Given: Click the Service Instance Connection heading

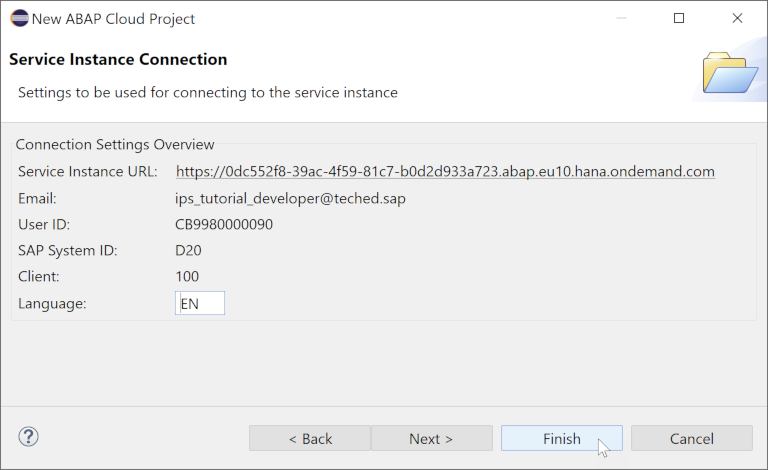Looking at the screenshot, I should (118, 59).
